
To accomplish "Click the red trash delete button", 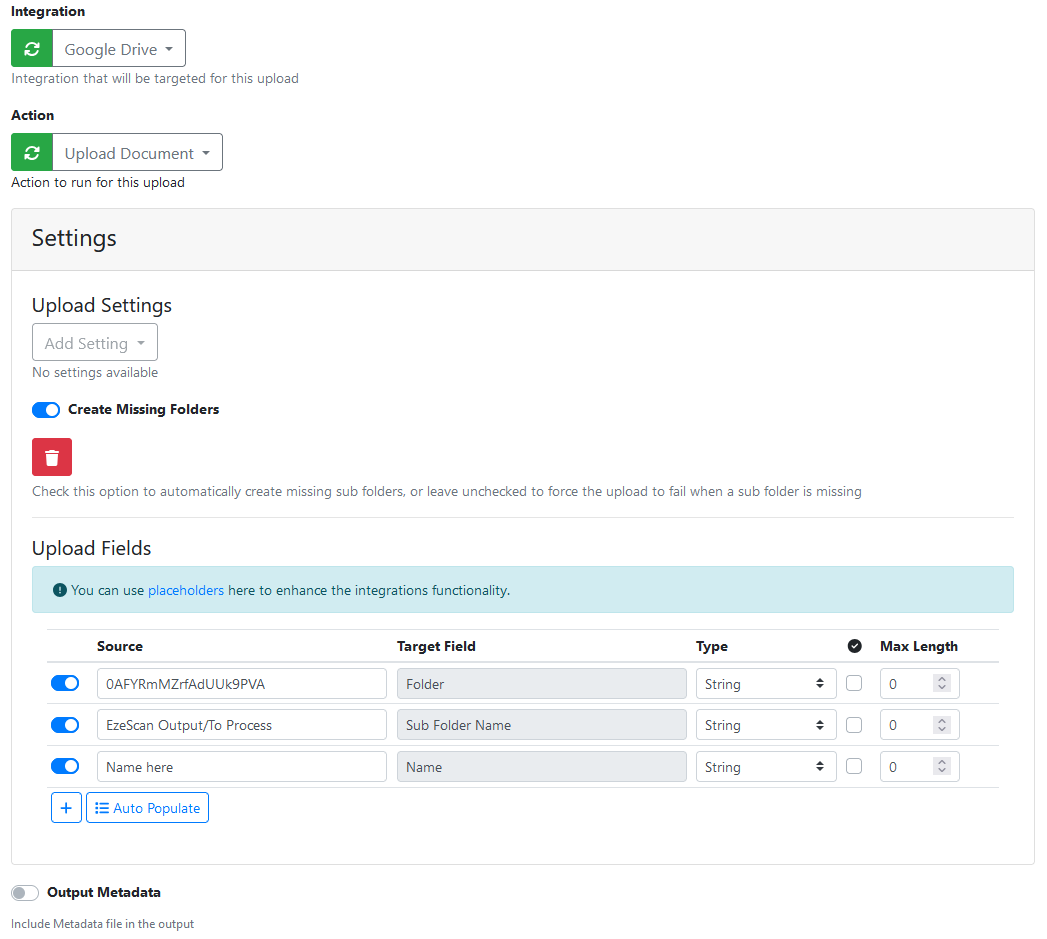I will click(x=52, y=457).
